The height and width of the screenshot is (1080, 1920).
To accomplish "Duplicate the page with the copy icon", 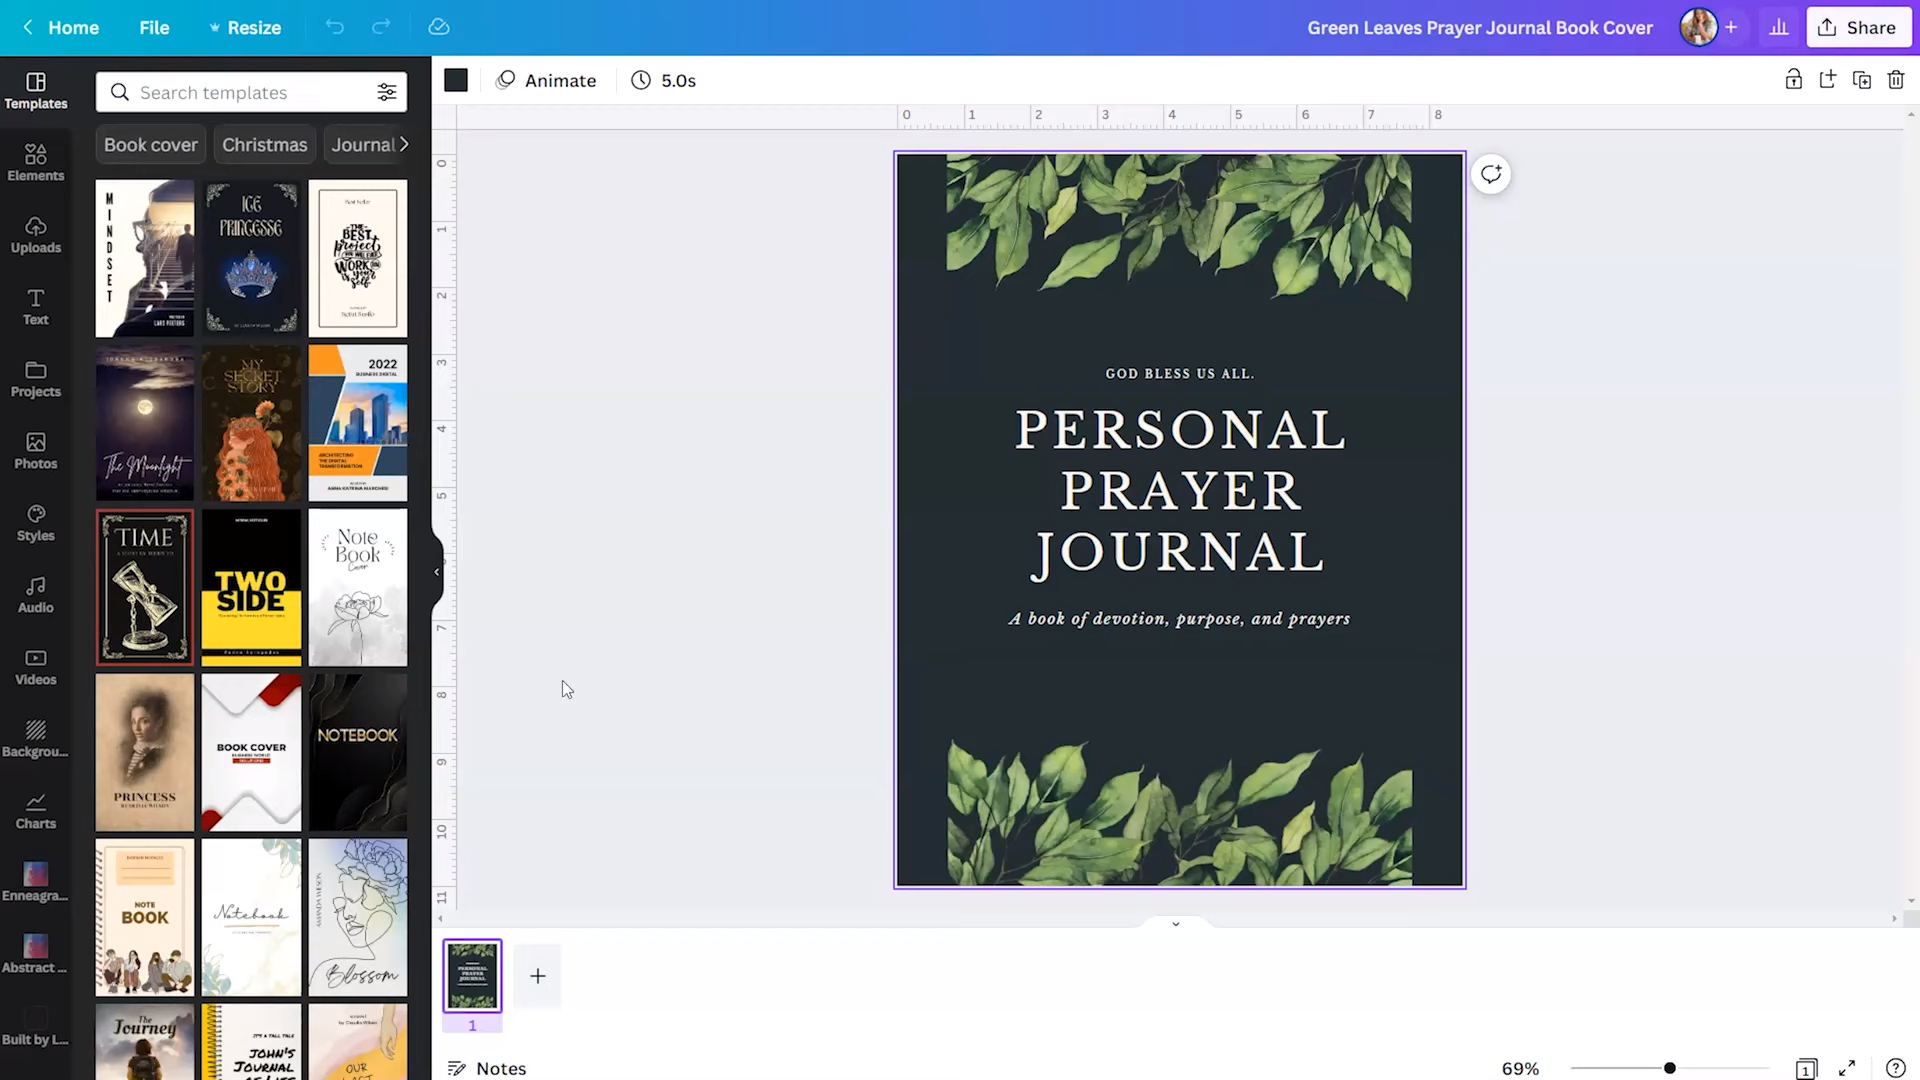I will point(1862,80).
